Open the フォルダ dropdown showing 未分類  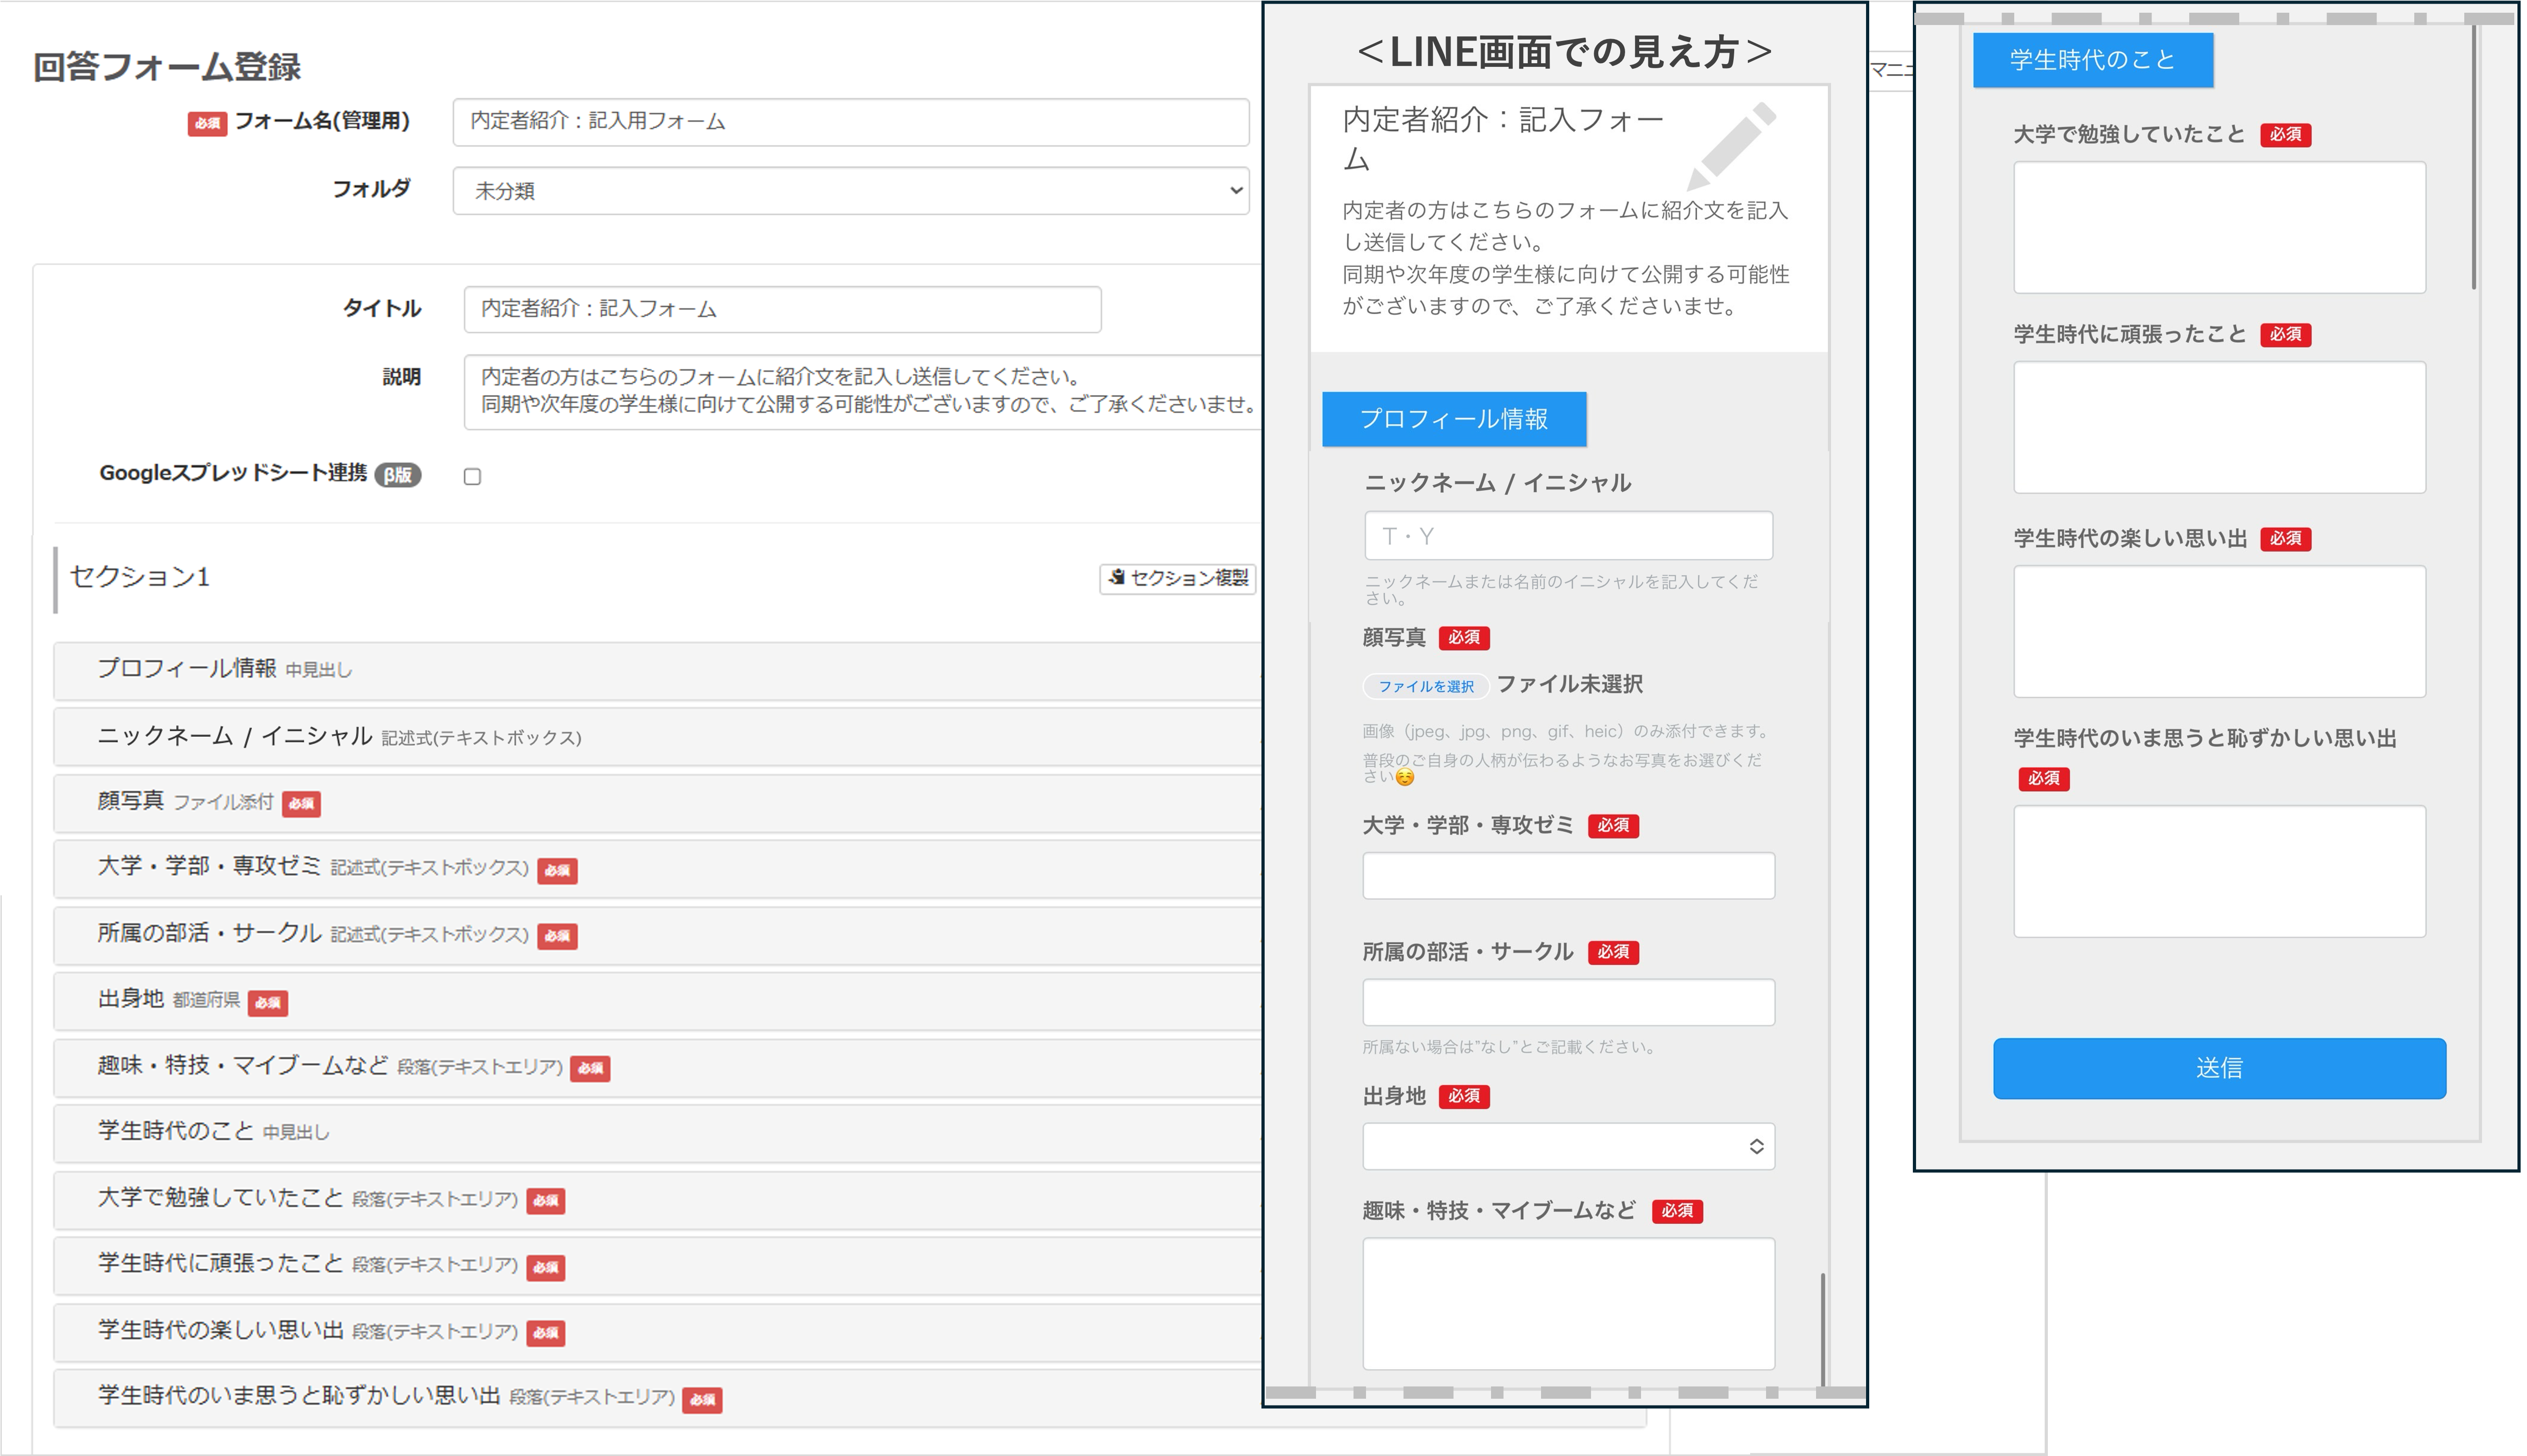pos(851,190)
